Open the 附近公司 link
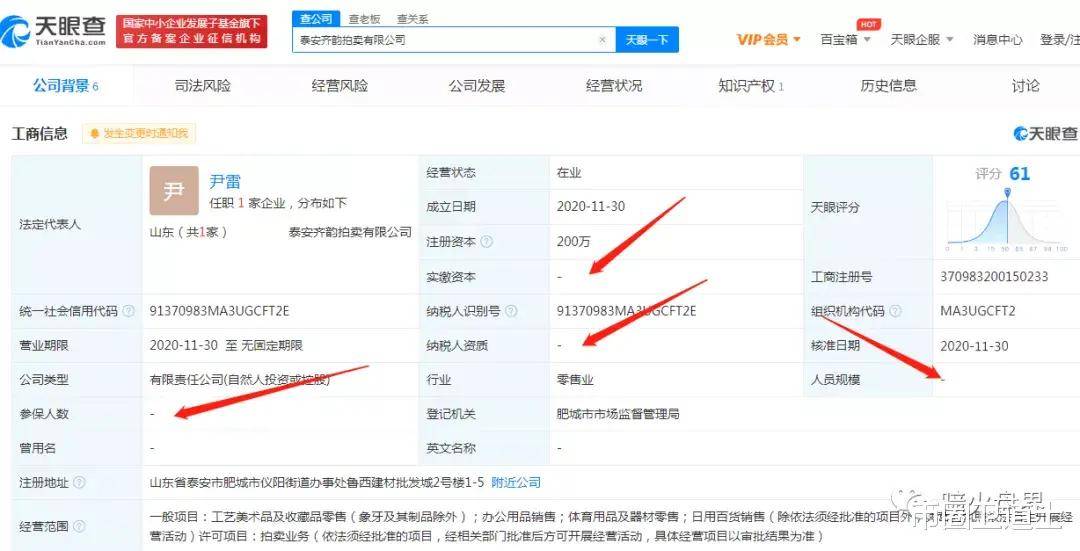 pos(516,483)
